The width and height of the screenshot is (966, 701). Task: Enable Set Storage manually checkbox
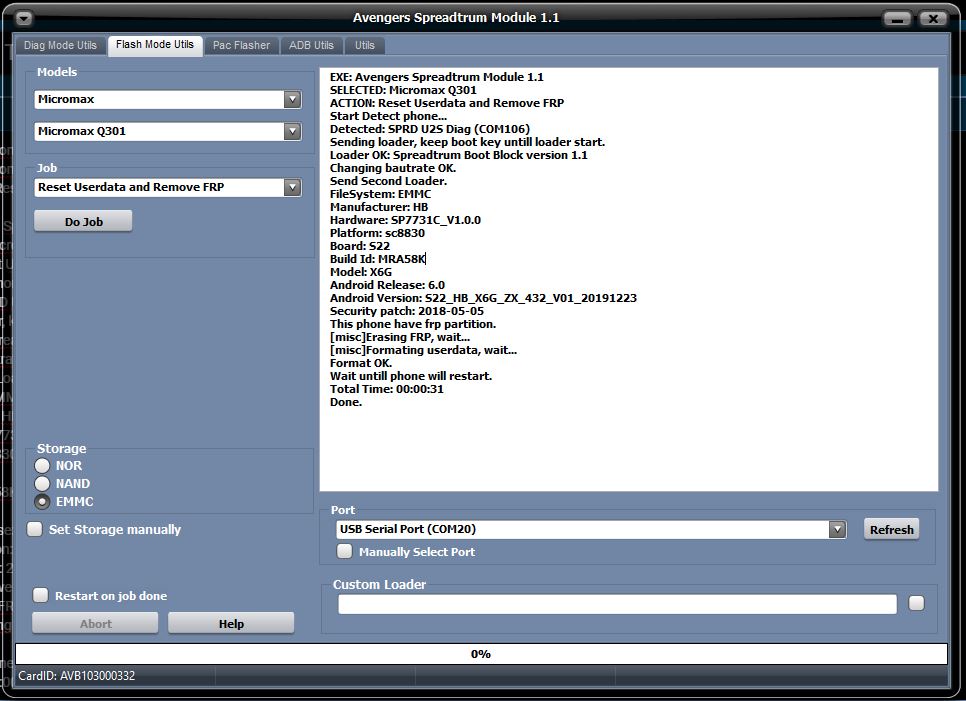(x=35, y=529)
